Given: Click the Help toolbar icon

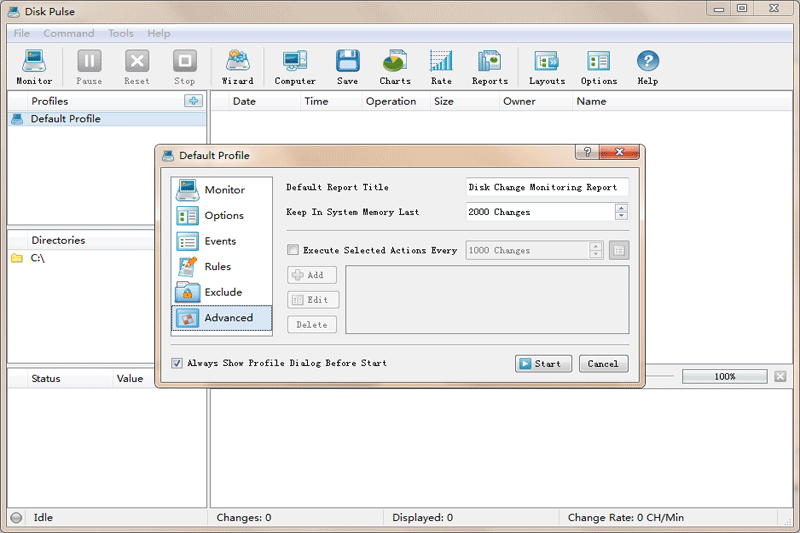Looking at the screenshot, I should click(x=648, y=67).
